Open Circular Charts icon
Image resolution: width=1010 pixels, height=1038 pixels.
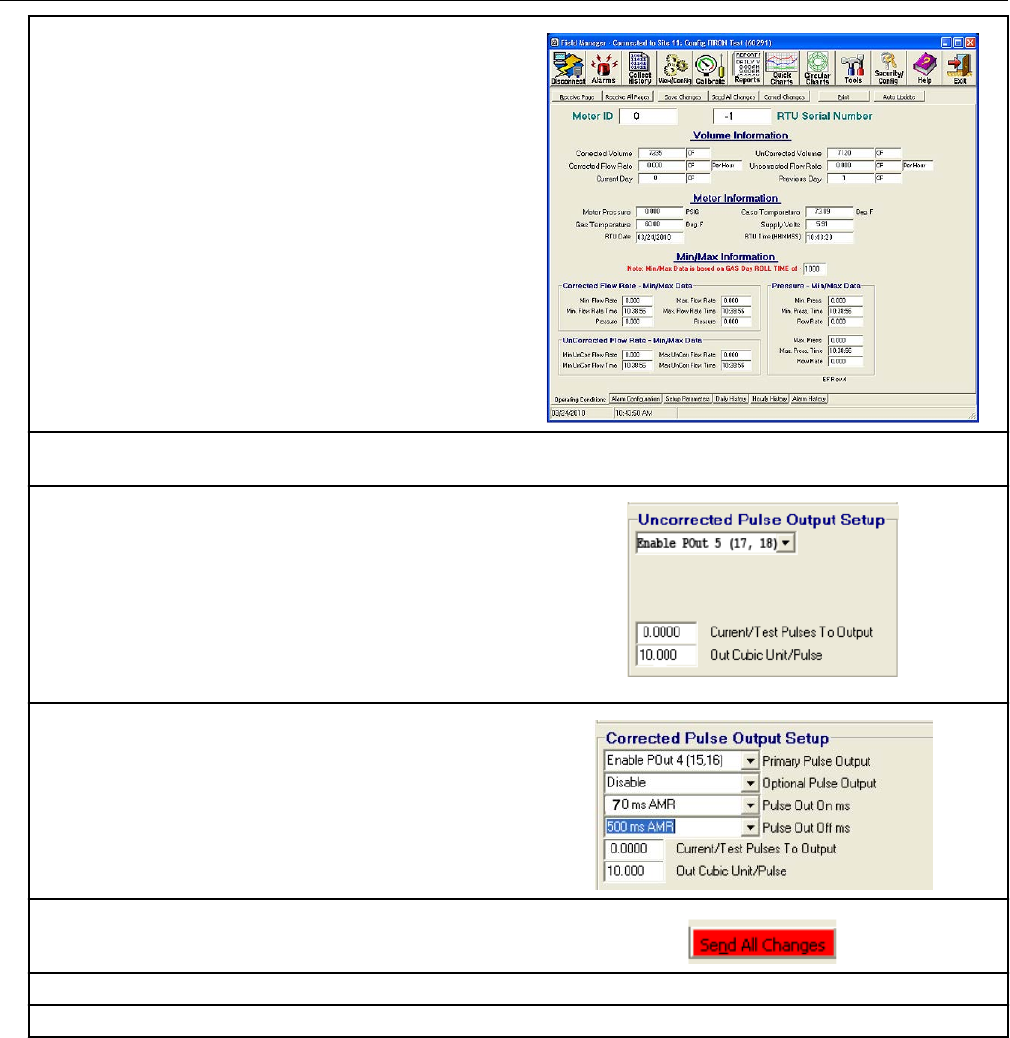(817, 68)
